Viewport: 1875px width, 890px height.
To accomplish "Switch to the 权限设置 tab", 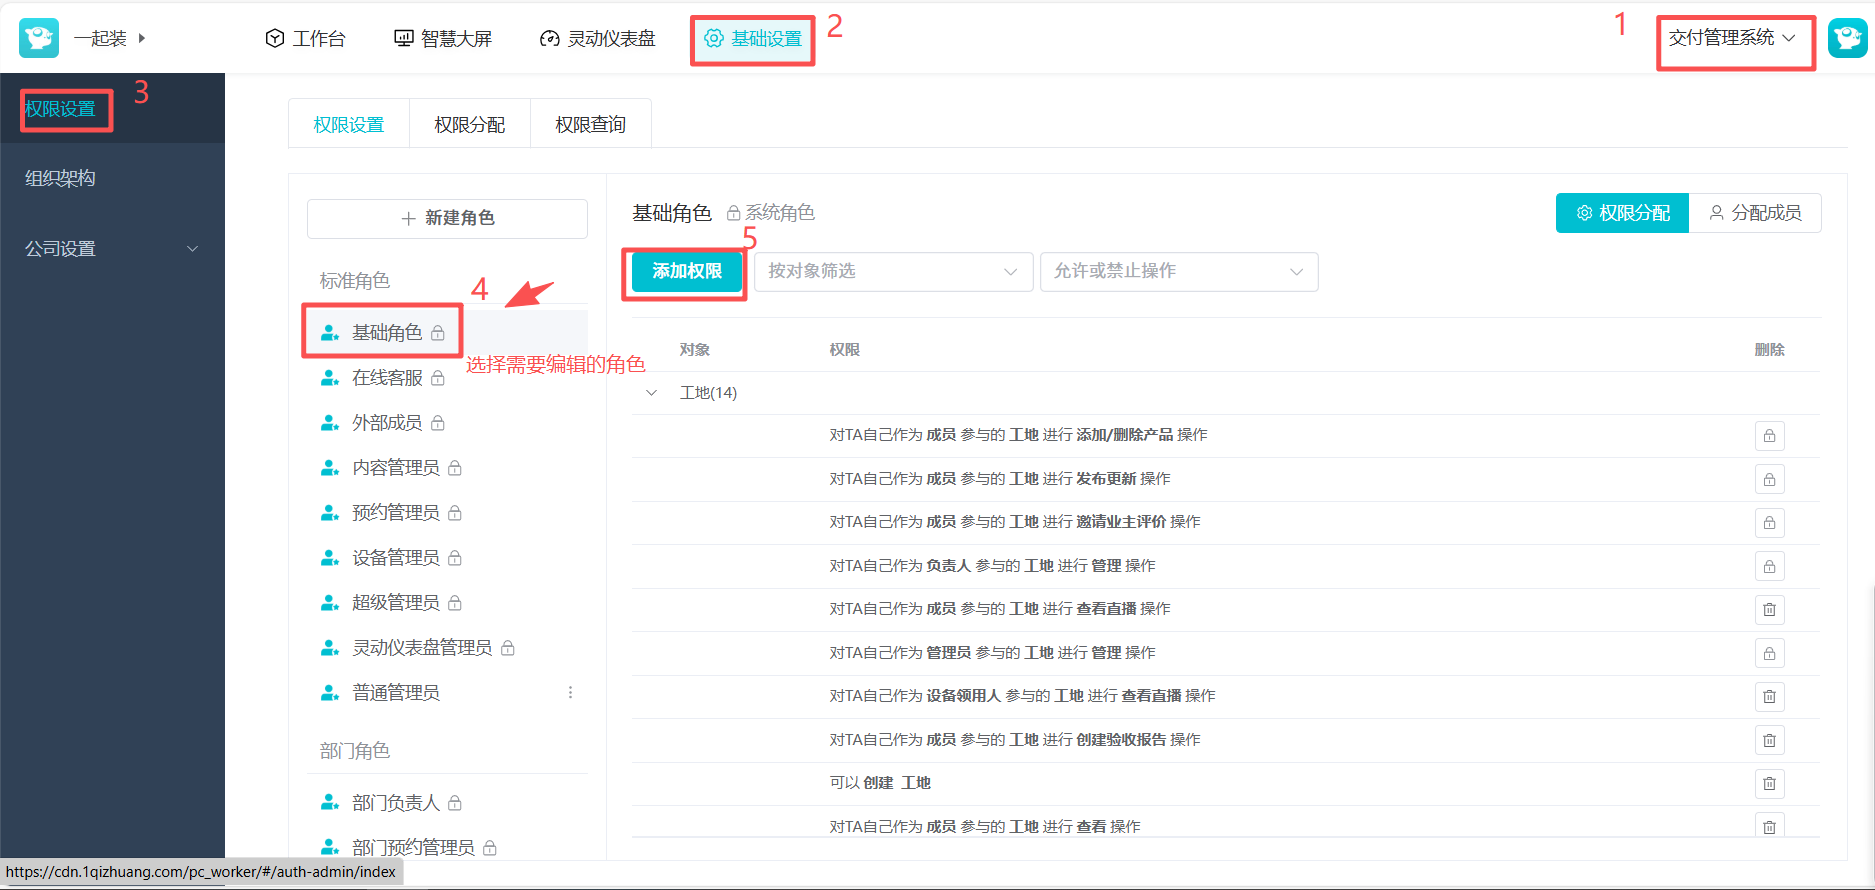I will tap(349, 124).
